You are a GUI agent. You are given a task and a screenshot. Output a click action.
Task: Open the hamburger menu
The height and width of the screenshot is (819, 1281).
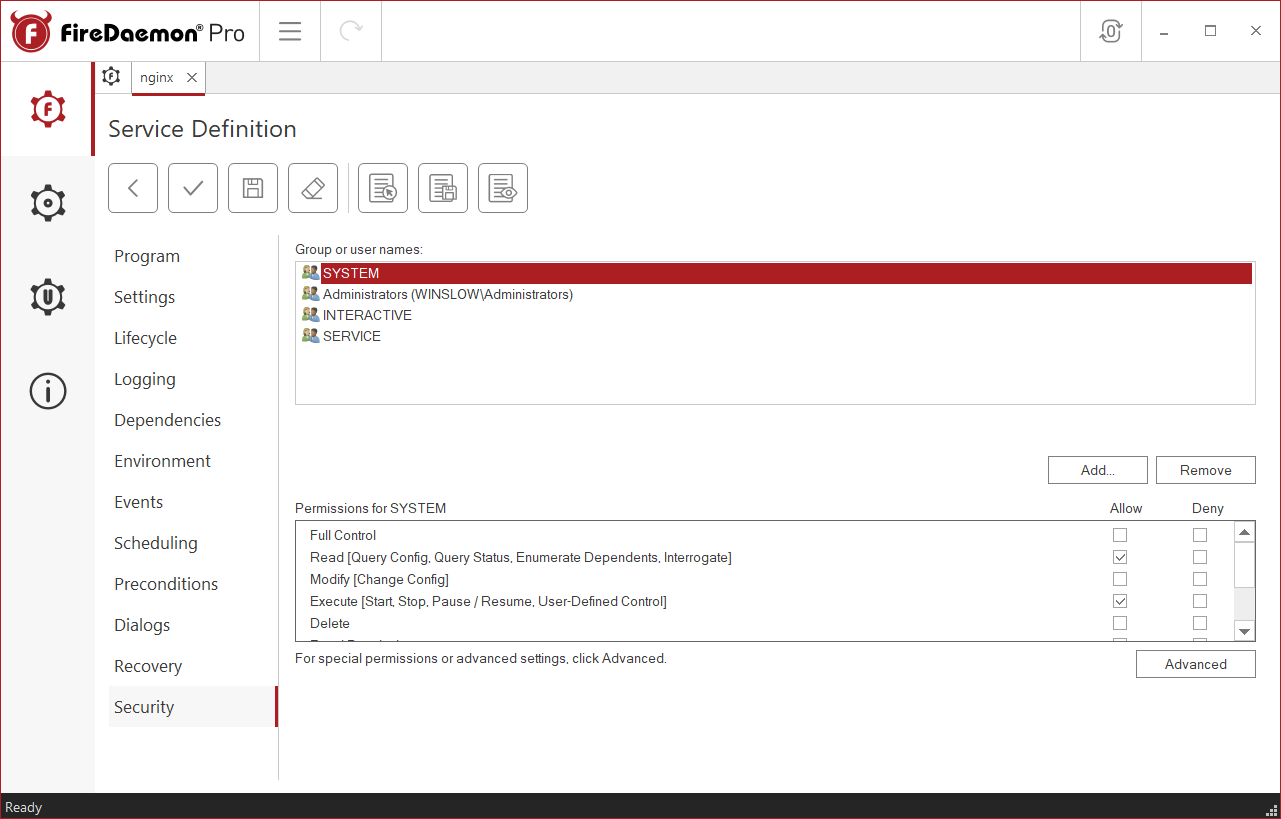pos(290,31)
